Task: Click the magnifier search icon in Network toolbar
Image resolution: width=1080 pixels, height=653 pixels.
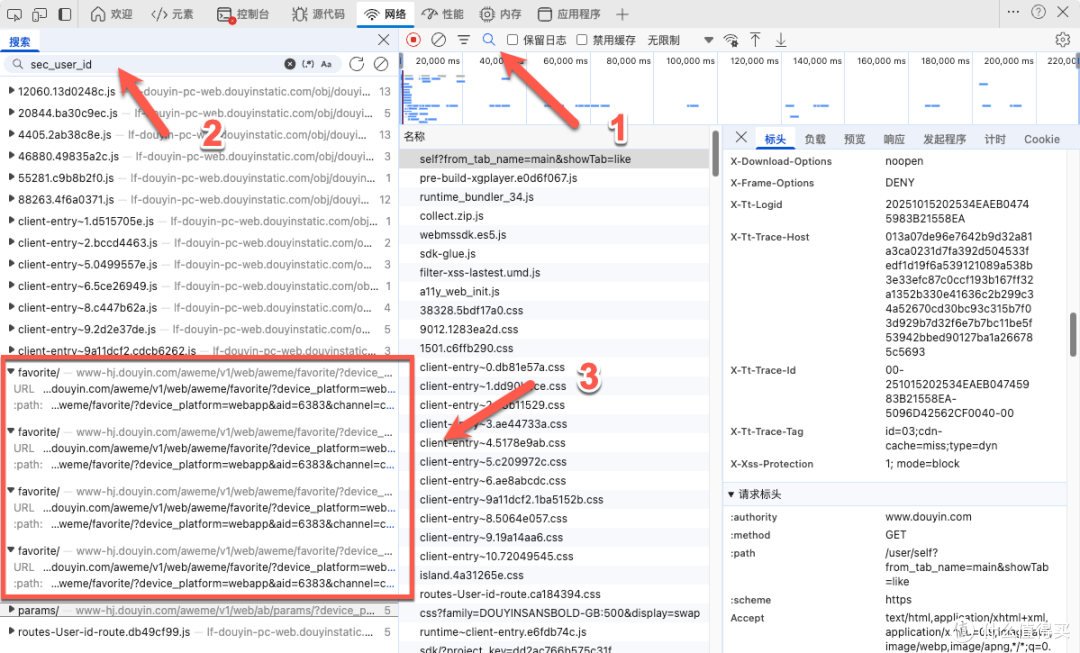Action: coord(491,39)
